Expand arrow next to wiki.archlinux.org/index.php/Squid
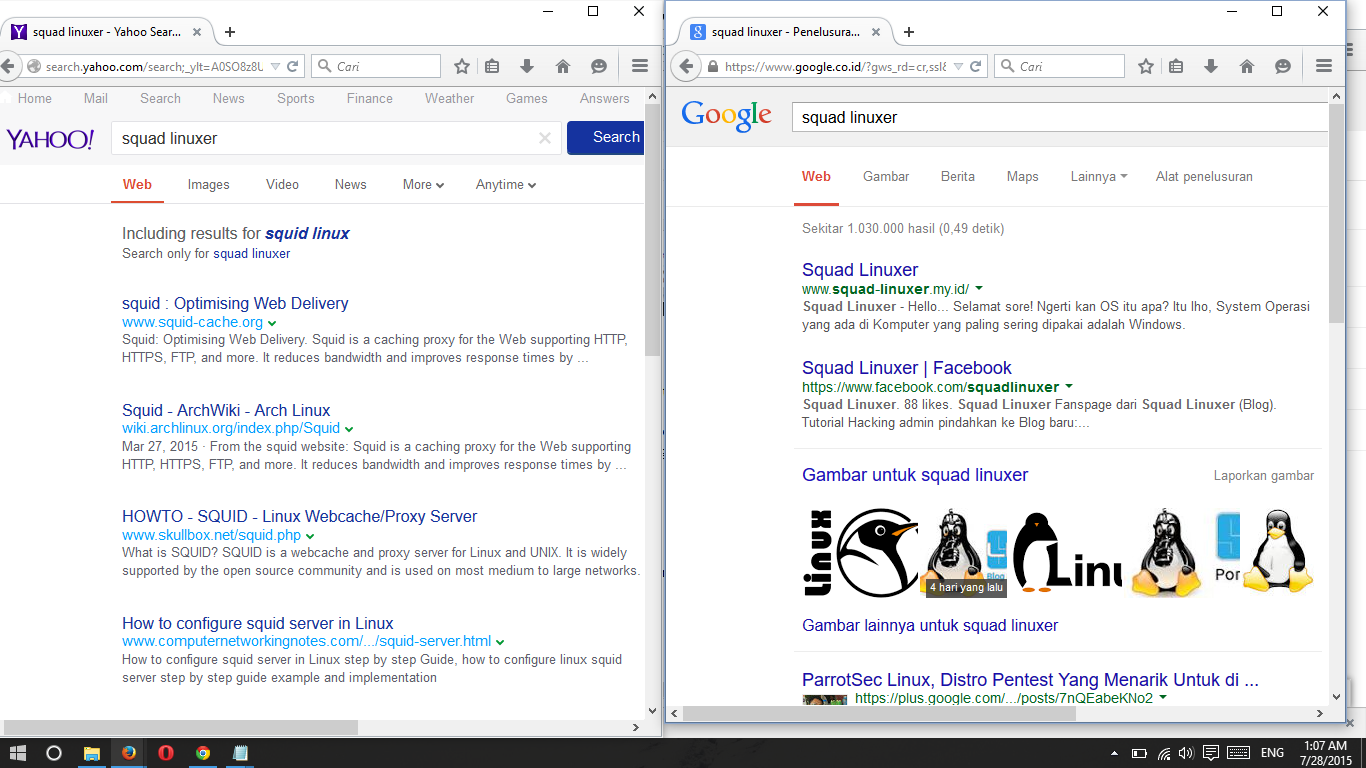Image resolution: width=1366 pixels, height=768 pixels. tap(349, 429)
